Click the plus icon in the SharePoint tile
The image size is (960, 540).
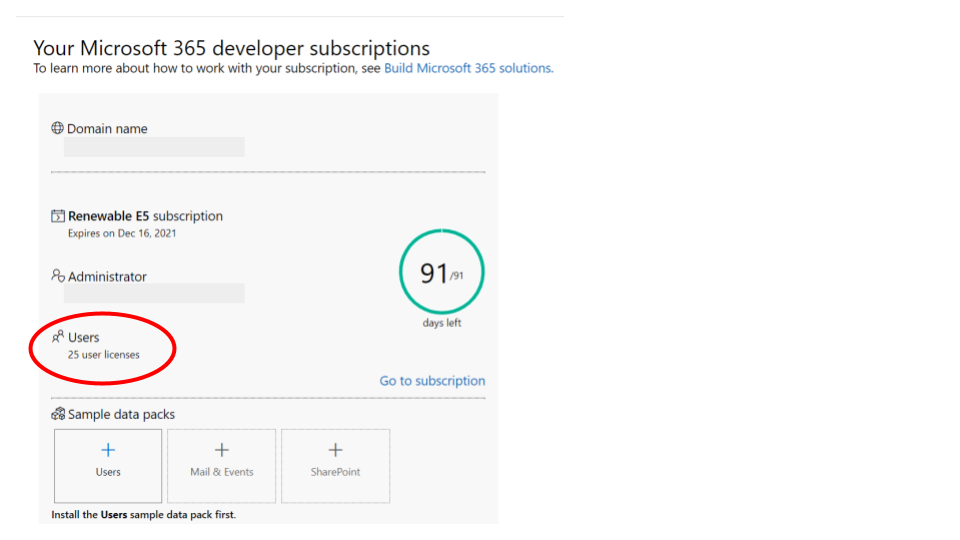(336, 450)
